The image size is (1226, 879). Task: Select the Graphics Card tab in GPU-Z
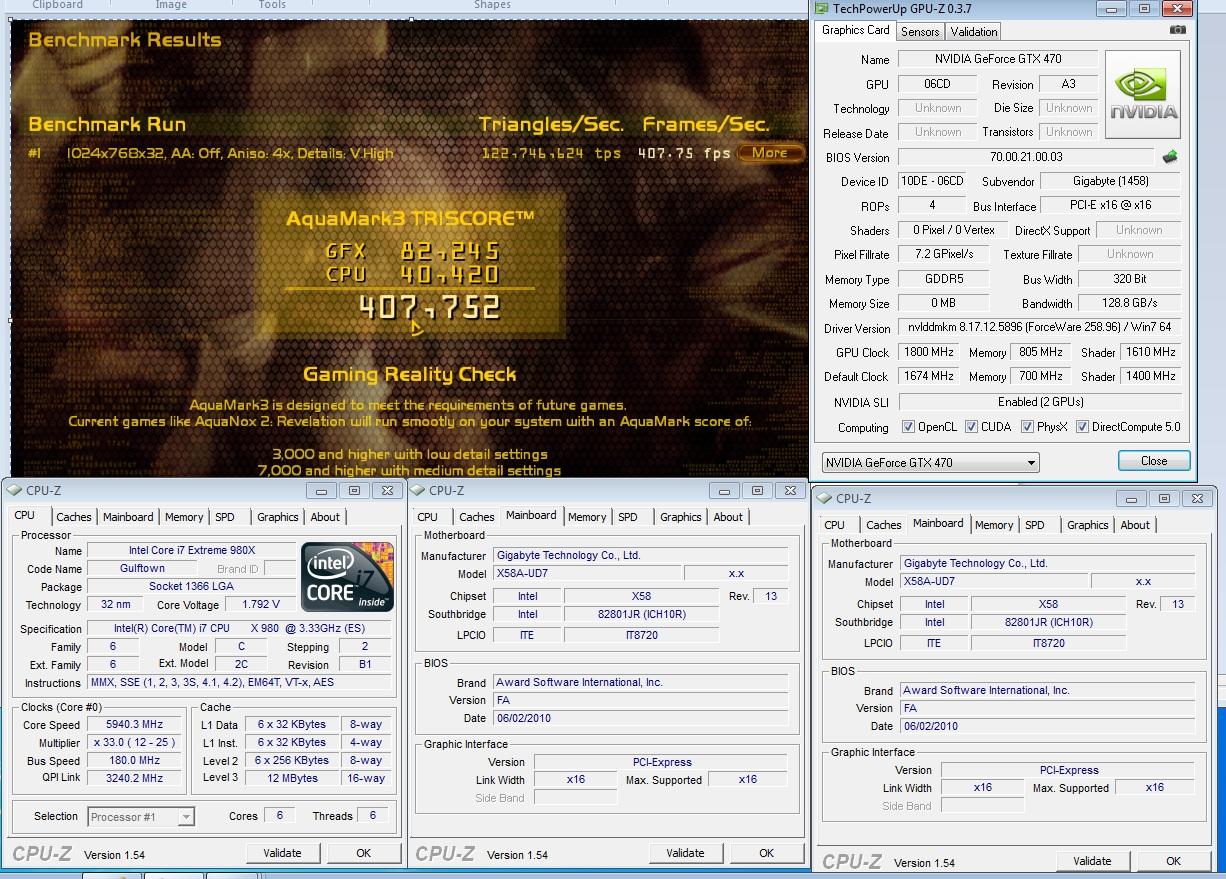coord(855,30)
